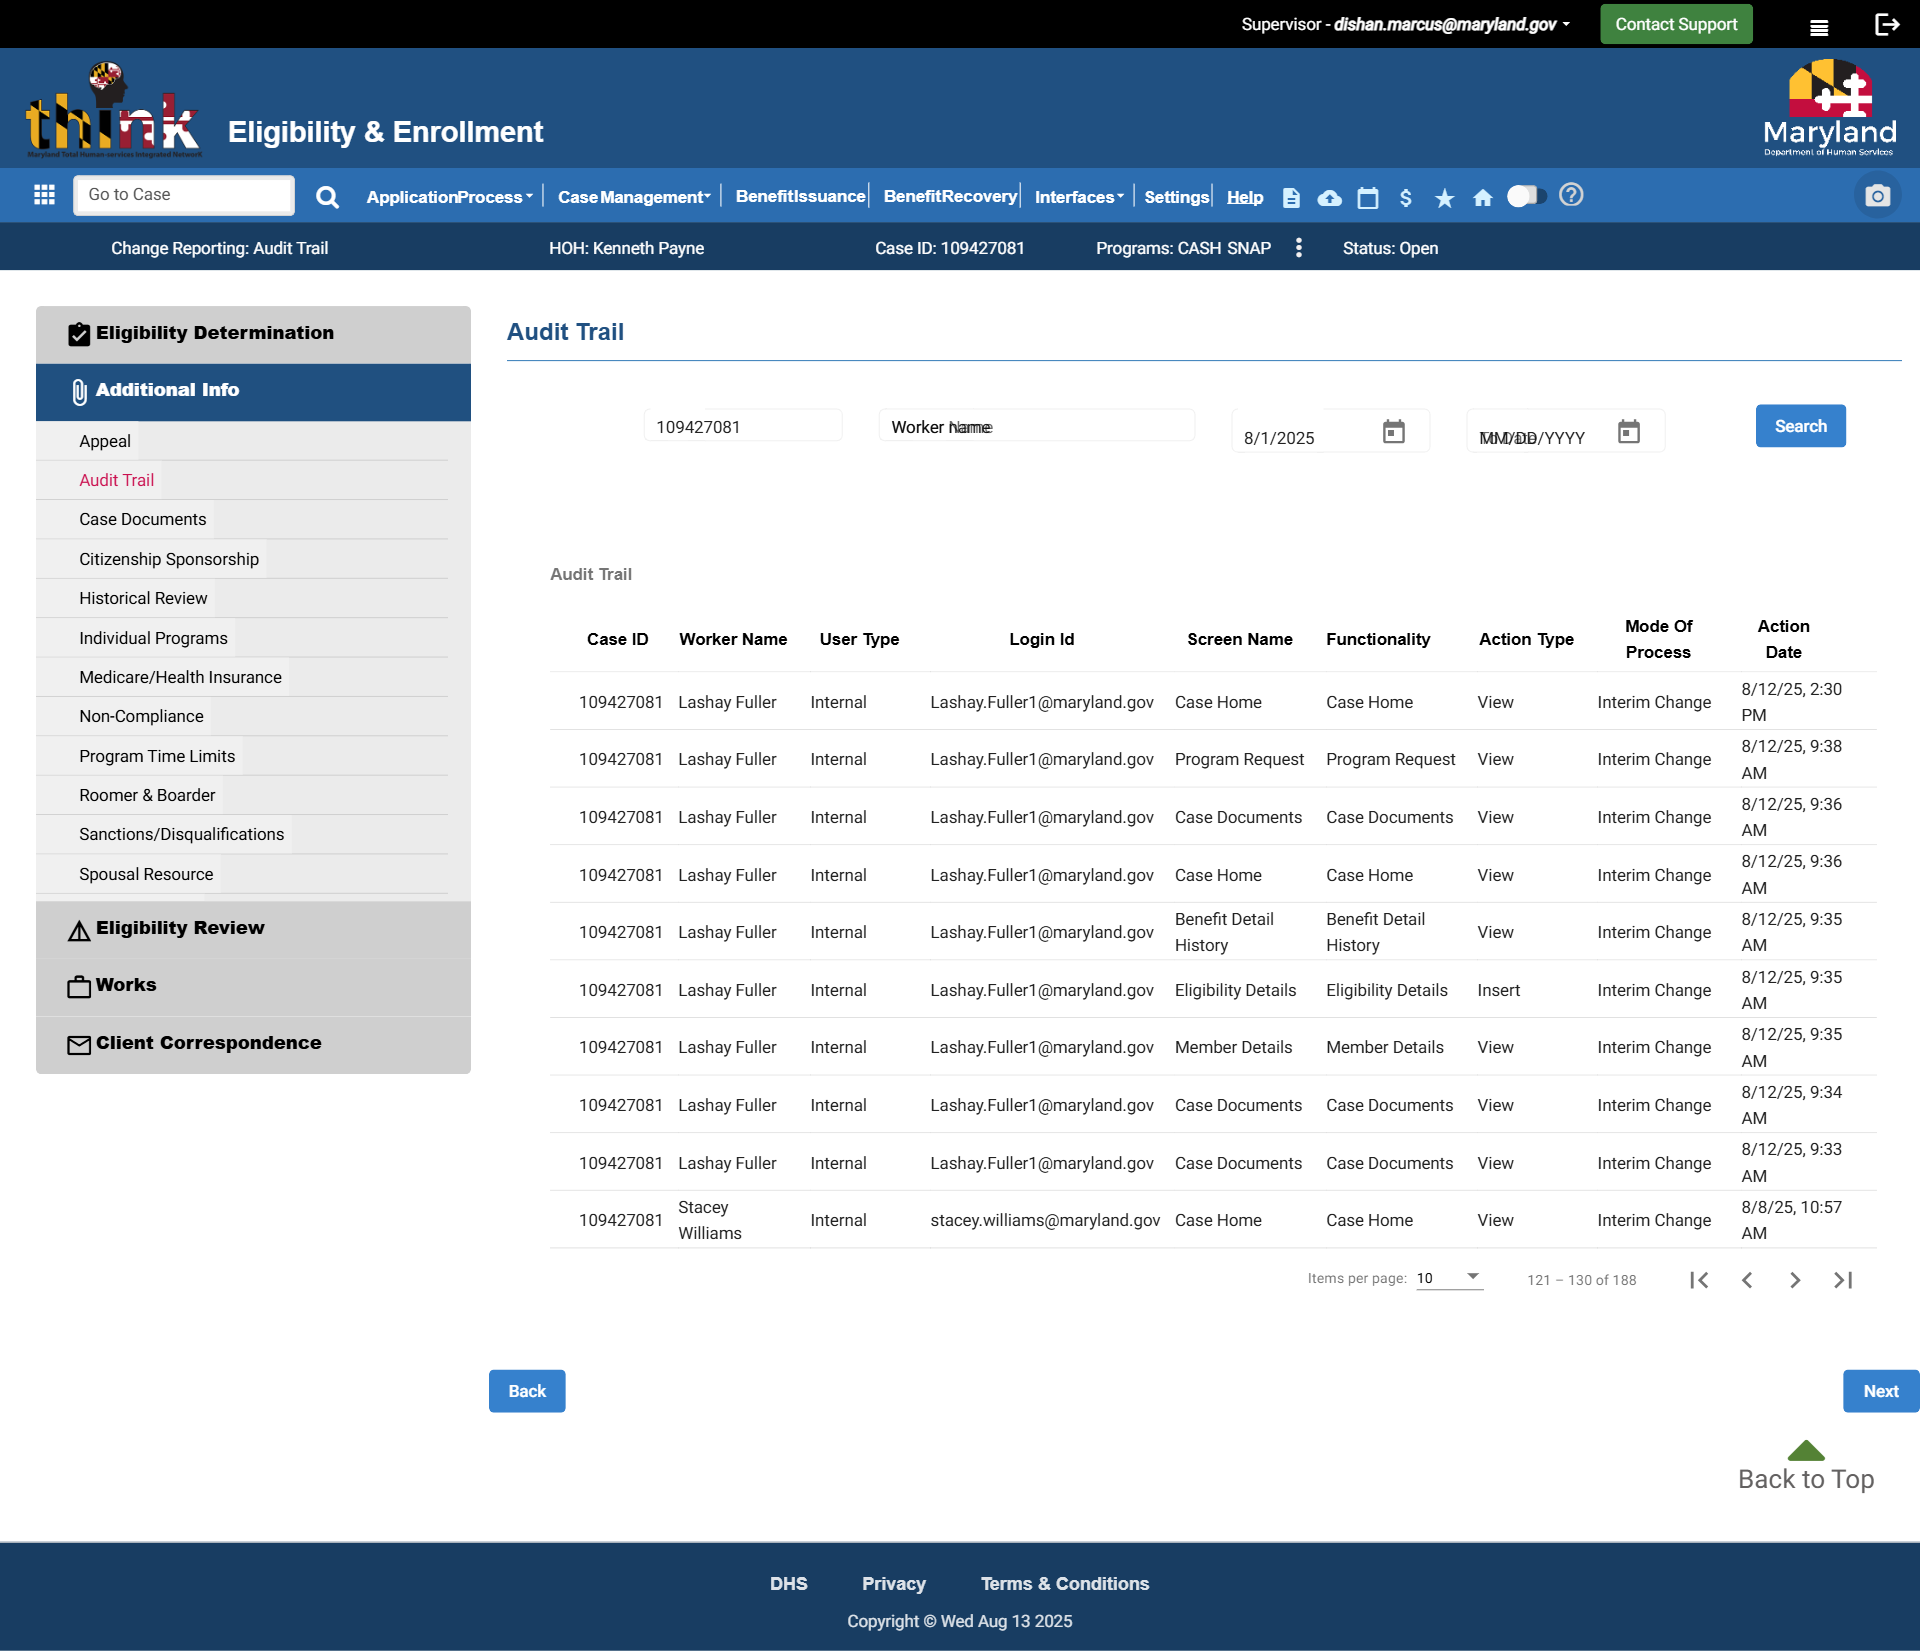
Task: Open Spousal Resource sidebar item
Action: click(146, 874)
